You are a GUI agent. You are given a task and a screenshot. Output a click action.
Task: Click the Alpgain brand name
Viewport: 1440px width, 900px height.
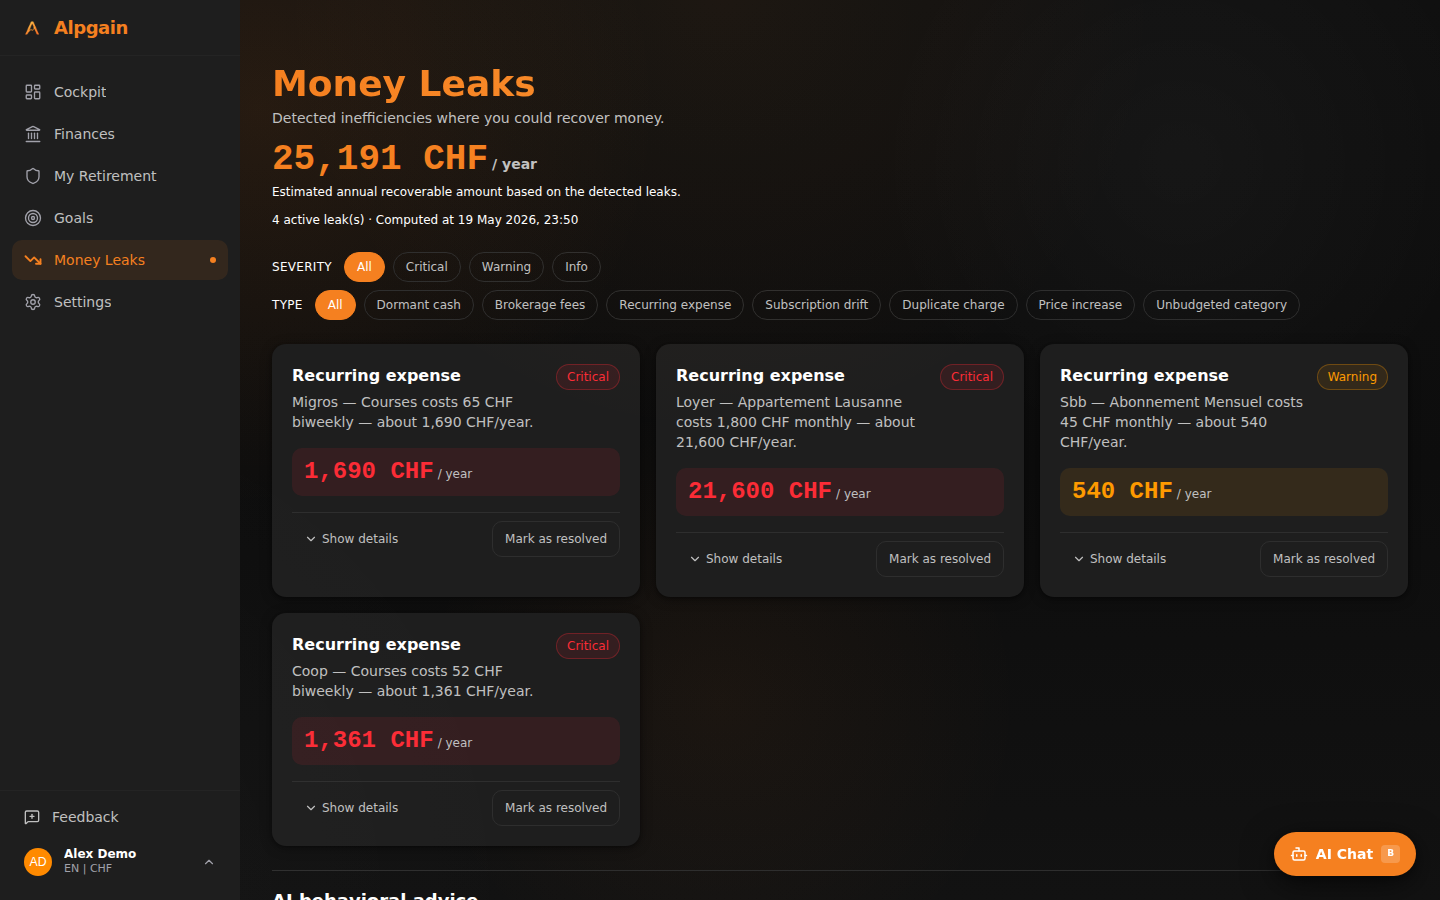pos(91,28)
